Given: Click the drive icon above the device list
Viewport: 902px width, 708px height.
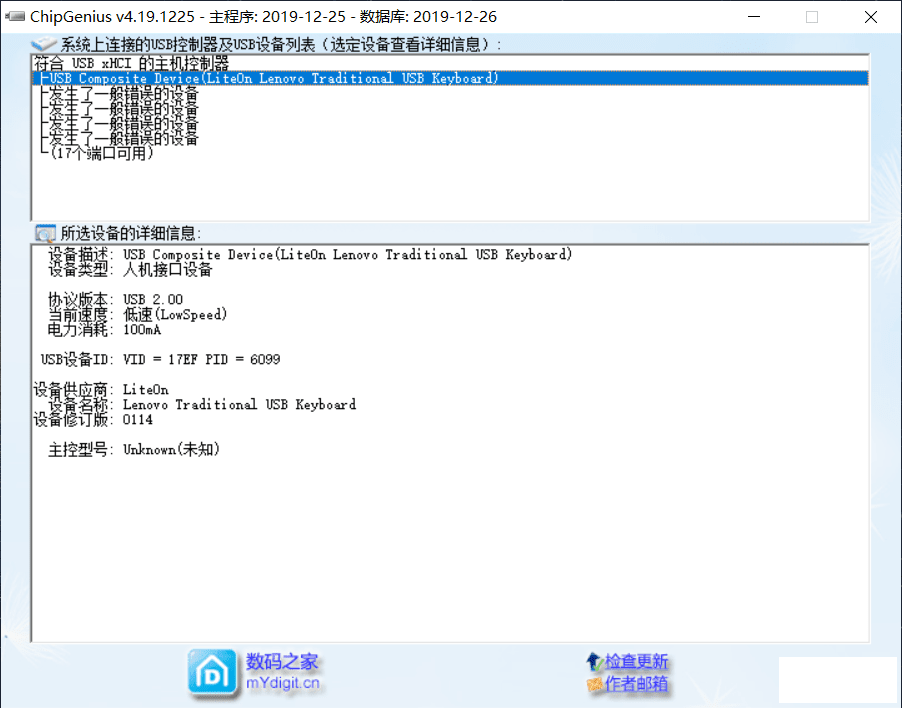Looking at the screenshot, I should (x=44, y=44).
